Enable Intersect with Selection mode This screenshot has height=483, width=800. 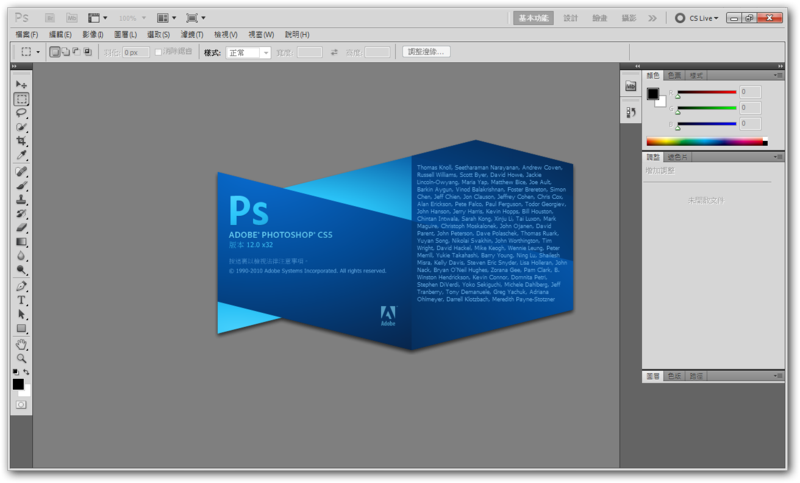pos(88,52)
